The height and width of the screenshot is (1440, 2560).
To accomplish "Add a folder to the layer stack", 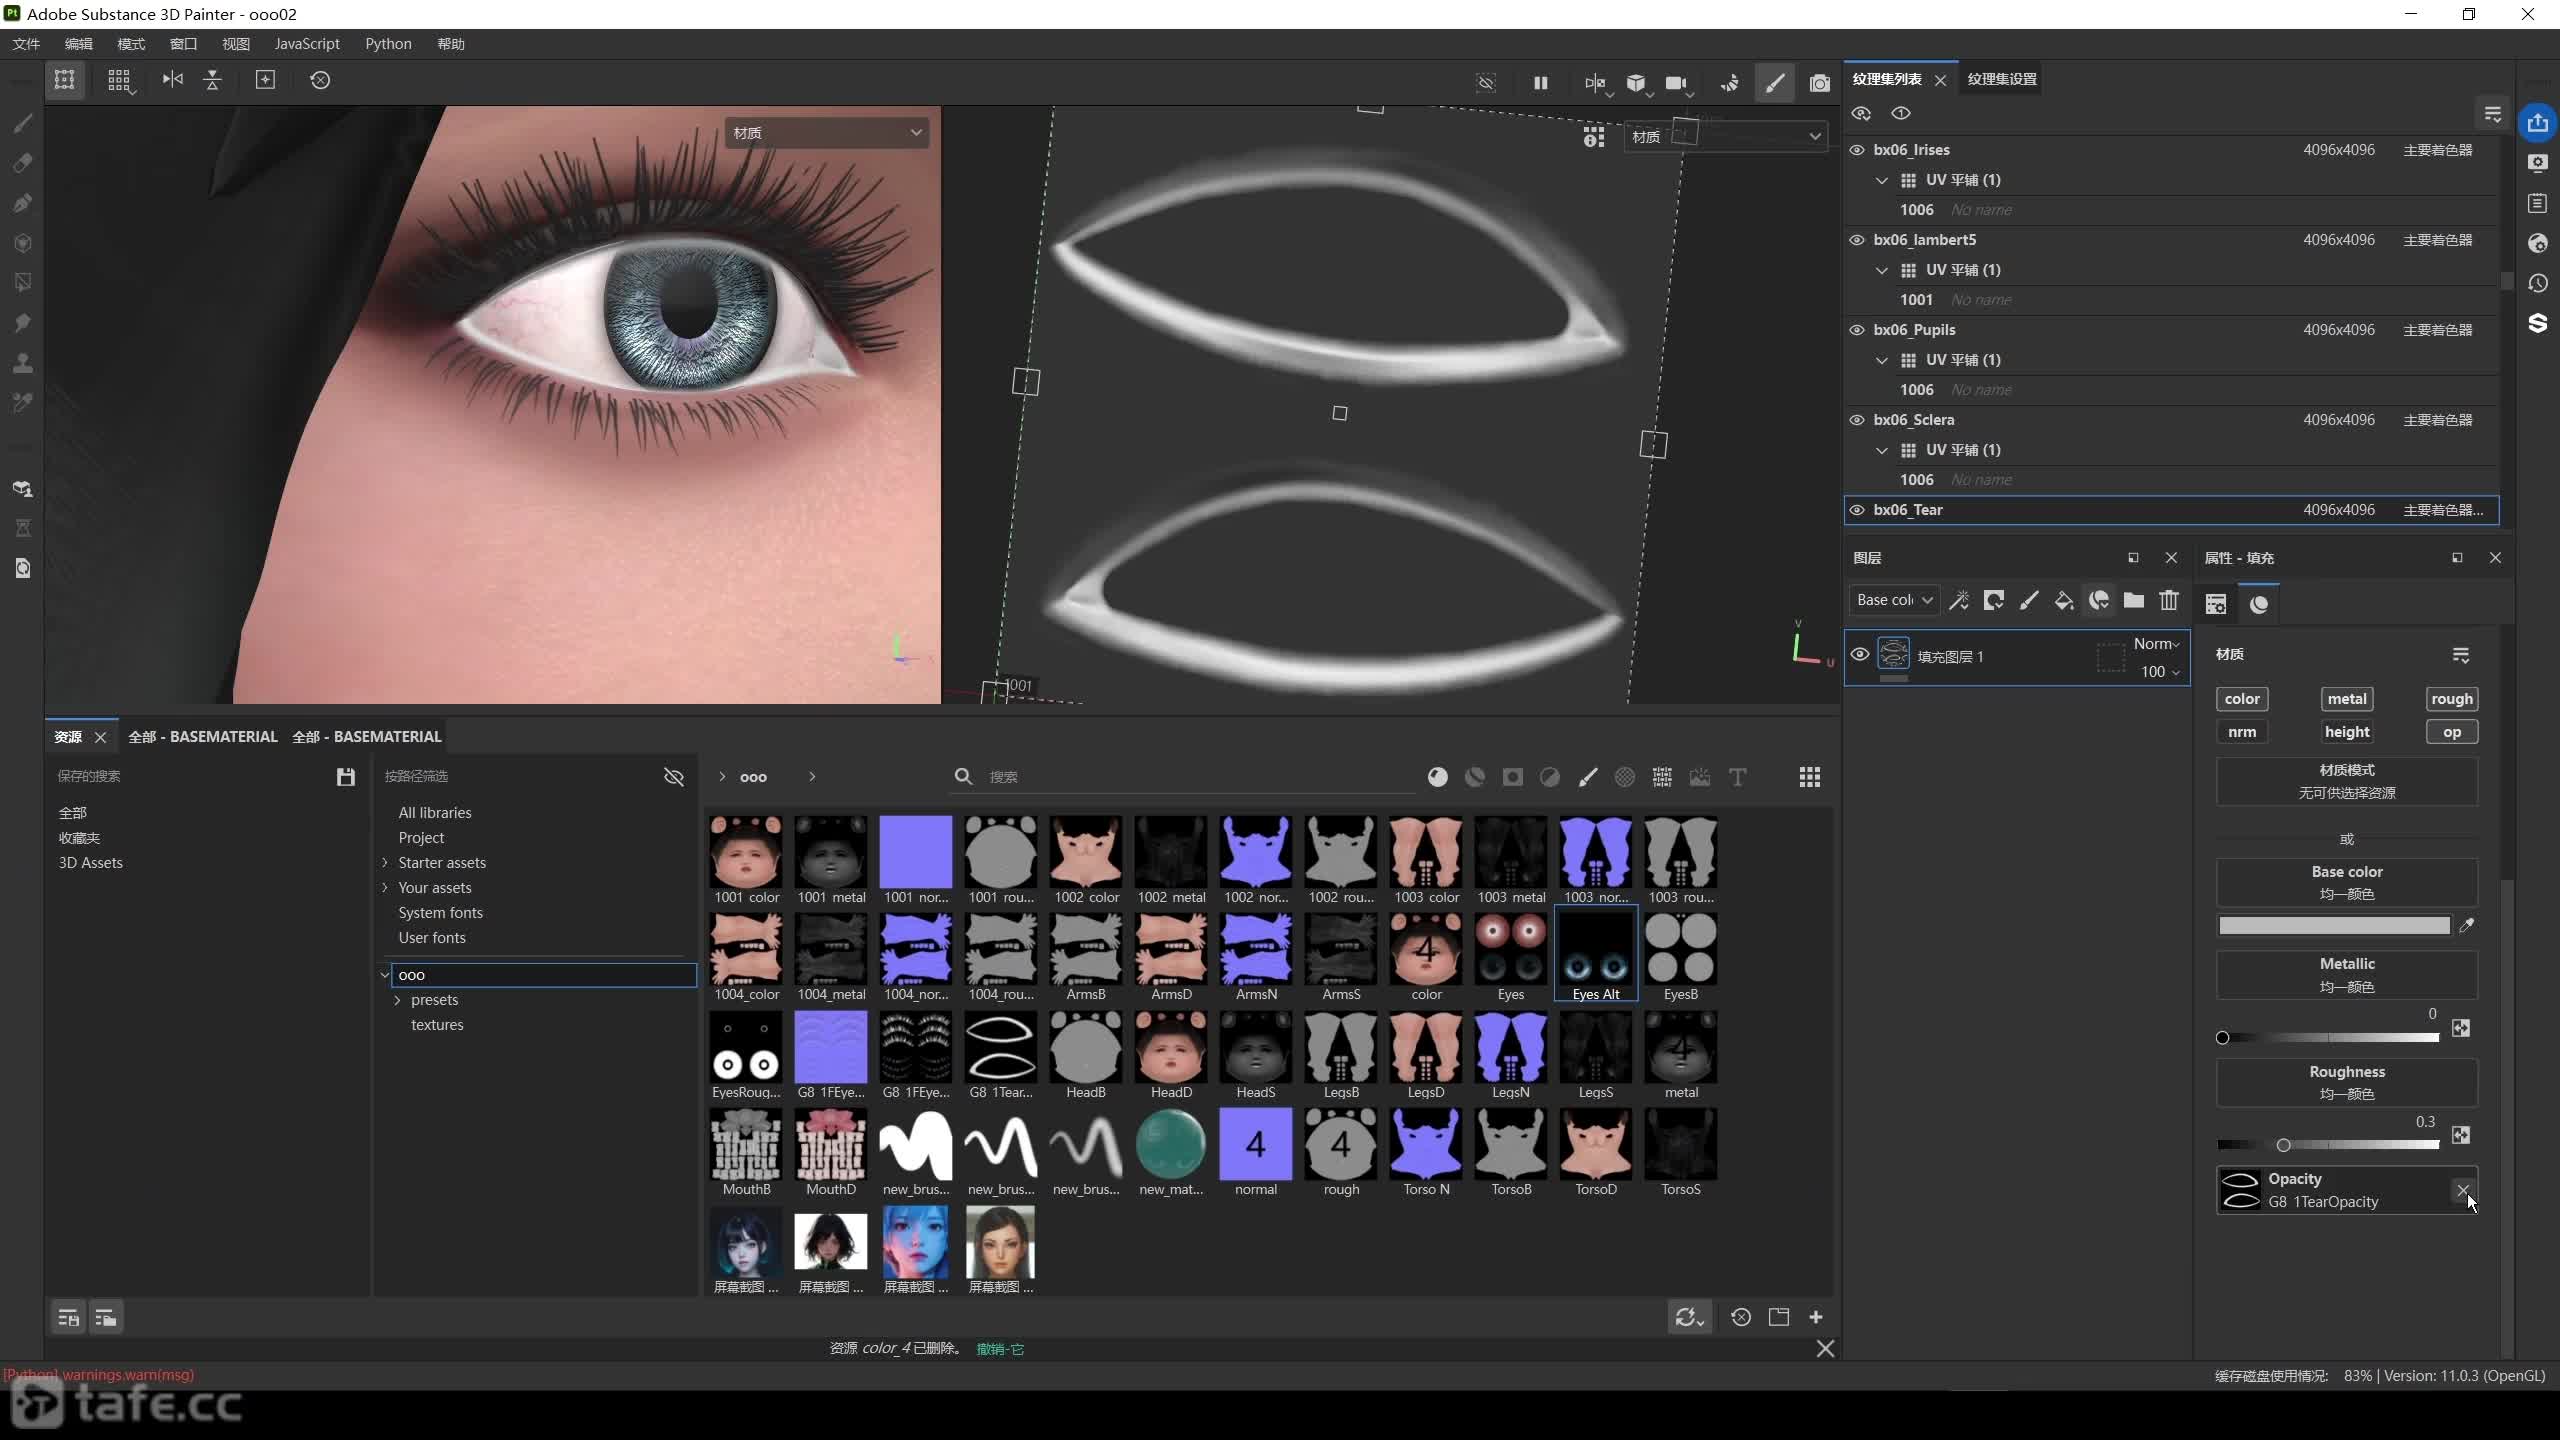I will (2134, 600).
